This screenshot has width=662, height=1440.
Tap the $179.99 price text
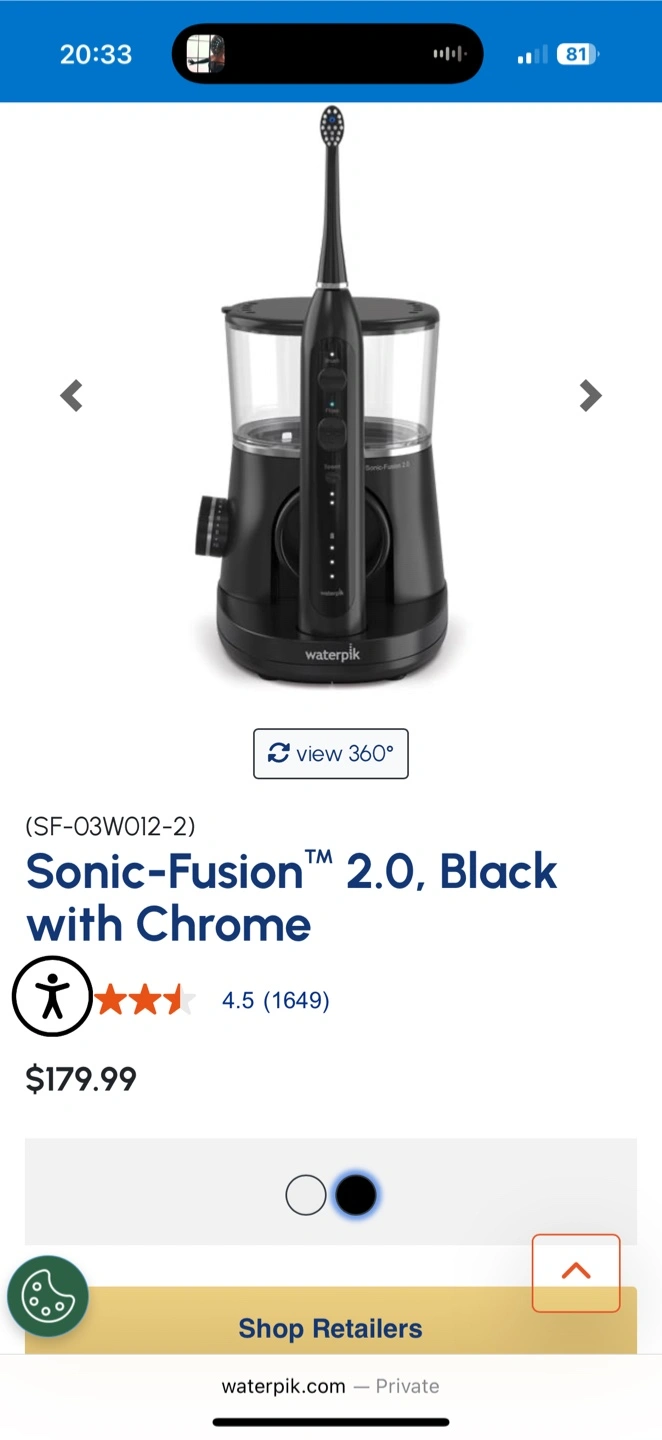pos(81,1079)
